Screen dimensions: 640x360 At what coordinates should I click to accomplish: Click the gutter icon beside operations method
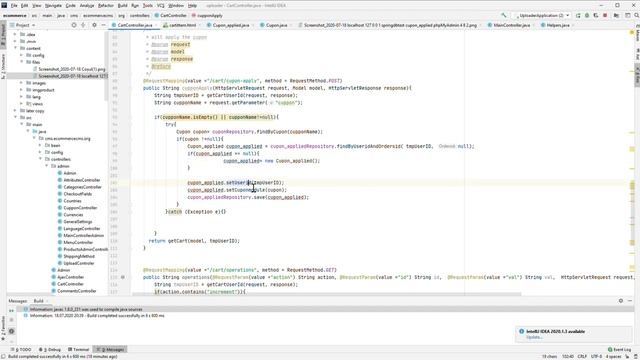123,277
